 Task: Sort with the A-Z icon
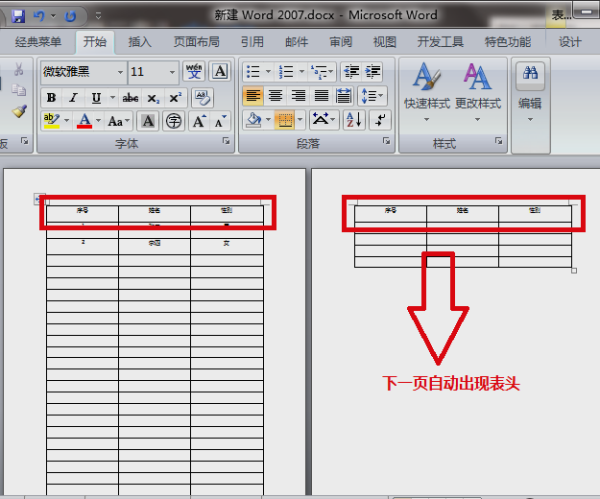354,120
